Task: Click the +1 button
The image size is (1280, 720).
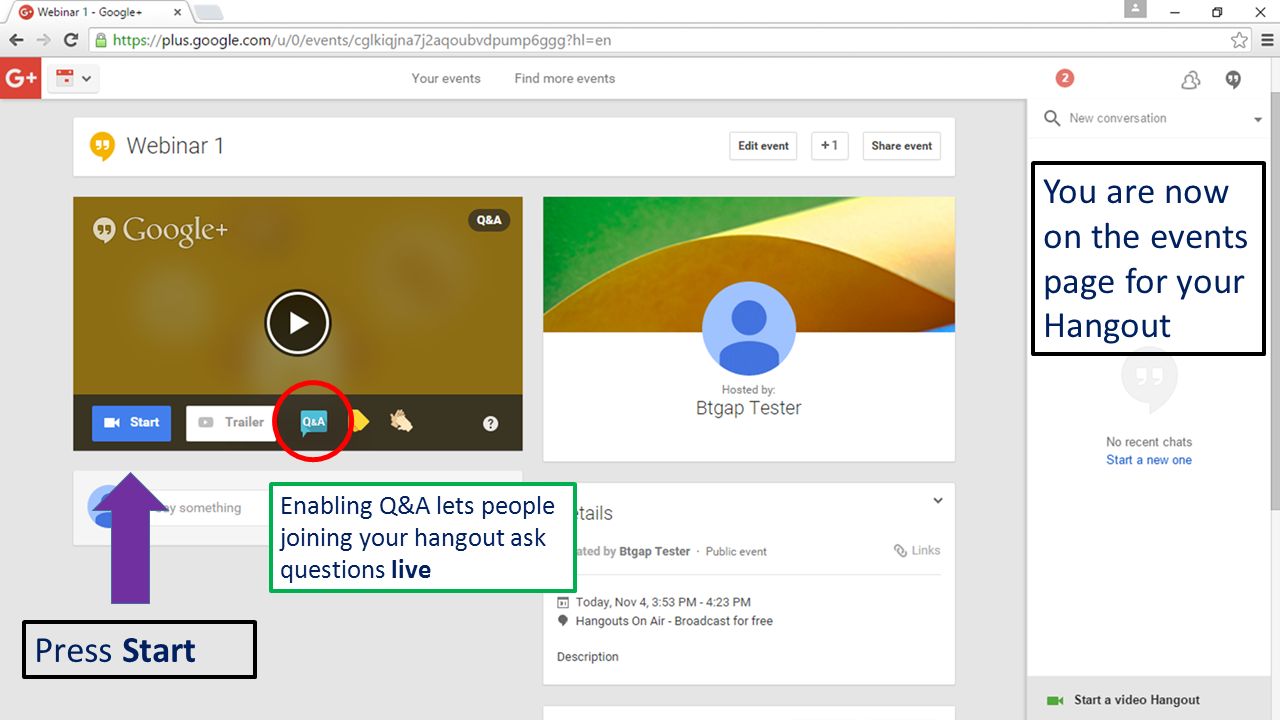Action: pos(830,146)
